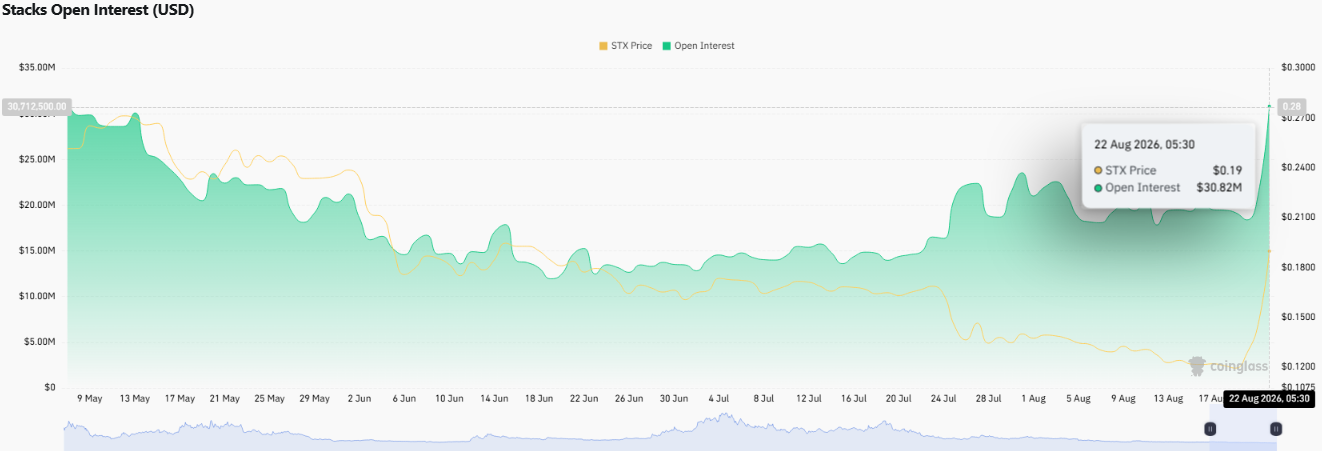Click the 30,712,500.00 left axis marker
The image size is (1322, 451).
click(x=37, y=106)
